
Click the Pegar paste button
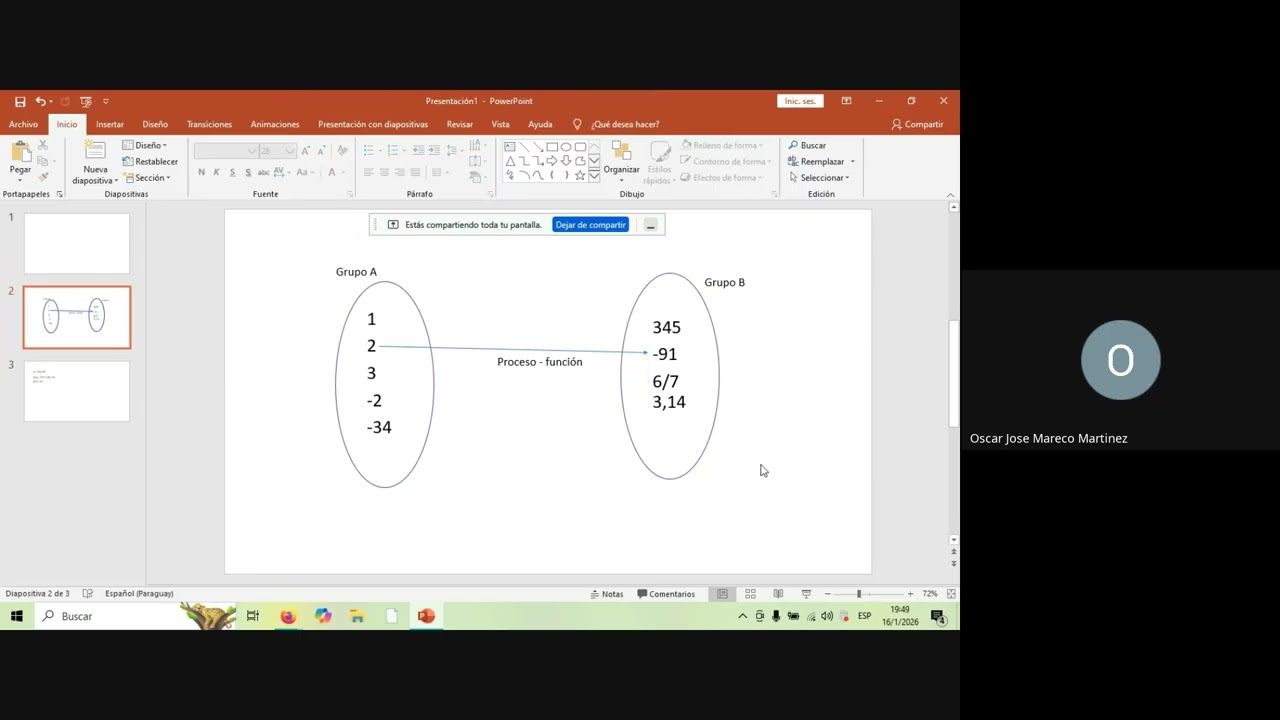tap(20, 159)
